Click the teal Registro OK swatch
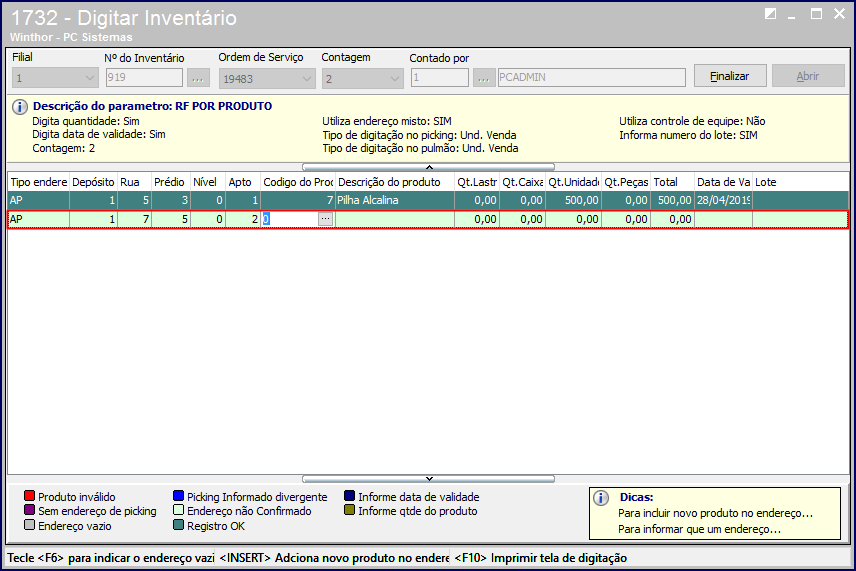 [179, 525]
